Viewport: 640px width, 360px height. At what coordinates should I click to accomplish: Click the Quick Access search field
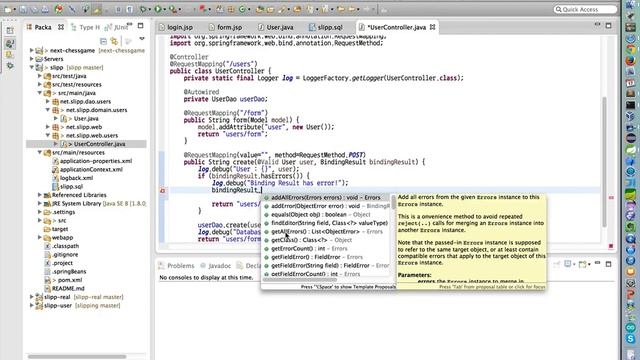(x=585, y=9)
